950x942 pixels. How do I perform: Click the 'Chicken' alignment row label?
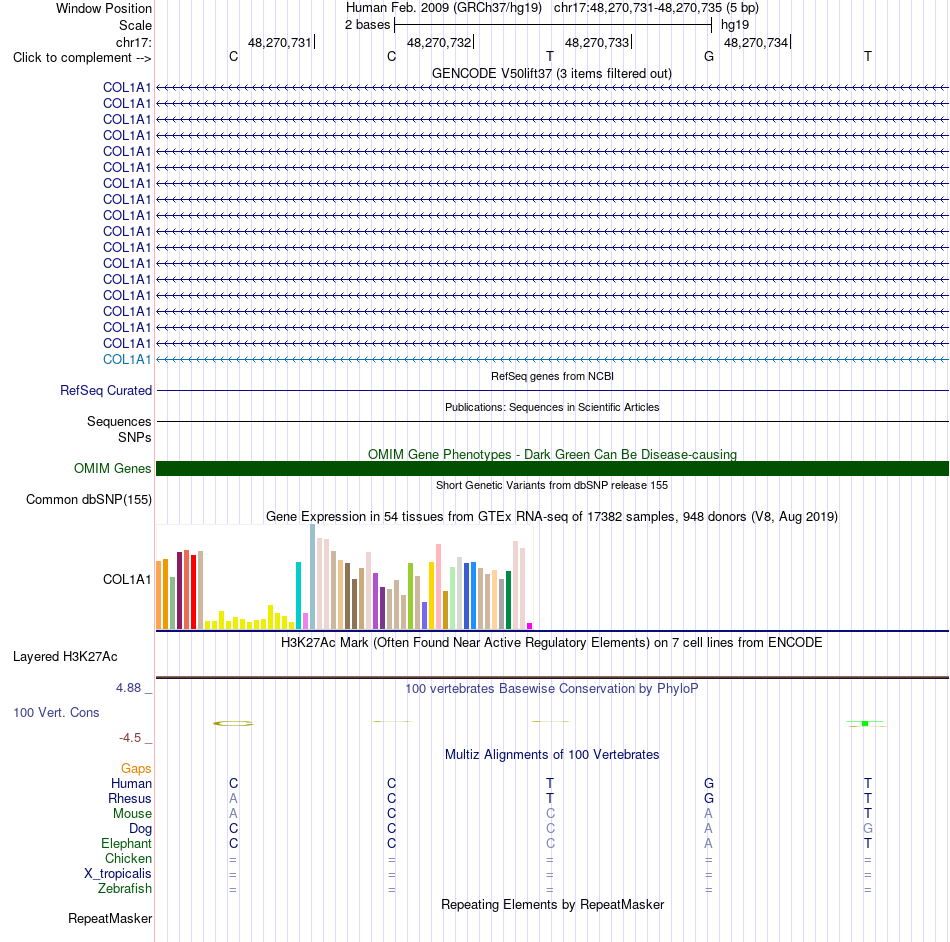point(128,858)
